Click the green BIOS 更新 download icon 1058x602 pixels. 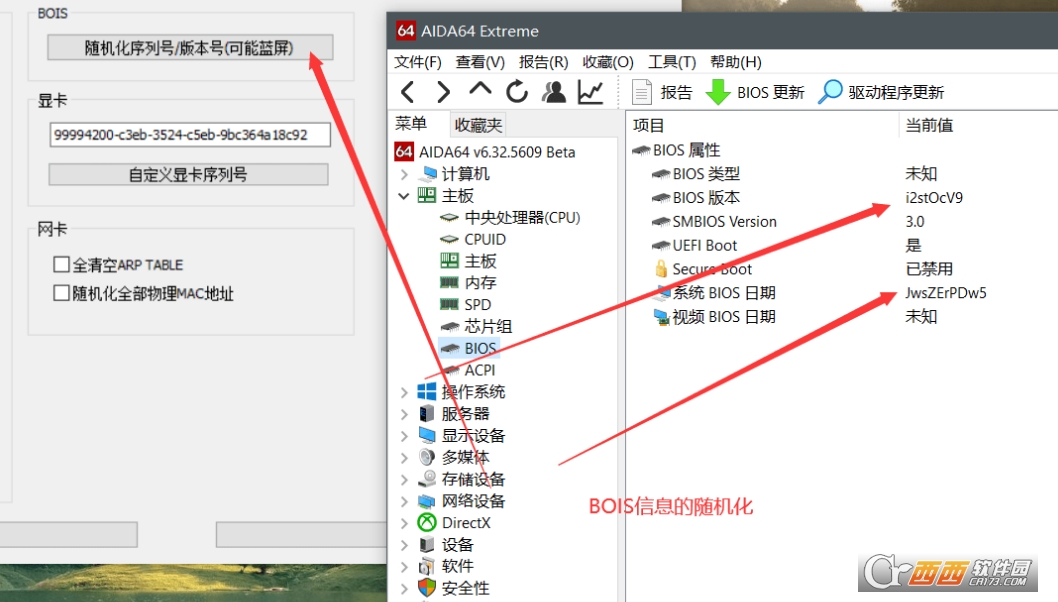718,92
